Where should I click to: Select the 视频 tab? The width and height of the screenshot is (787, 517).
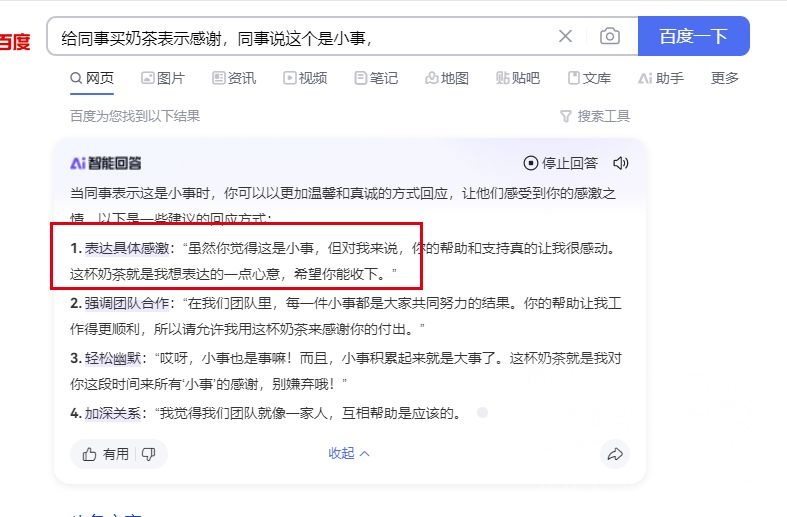point(305,78)
